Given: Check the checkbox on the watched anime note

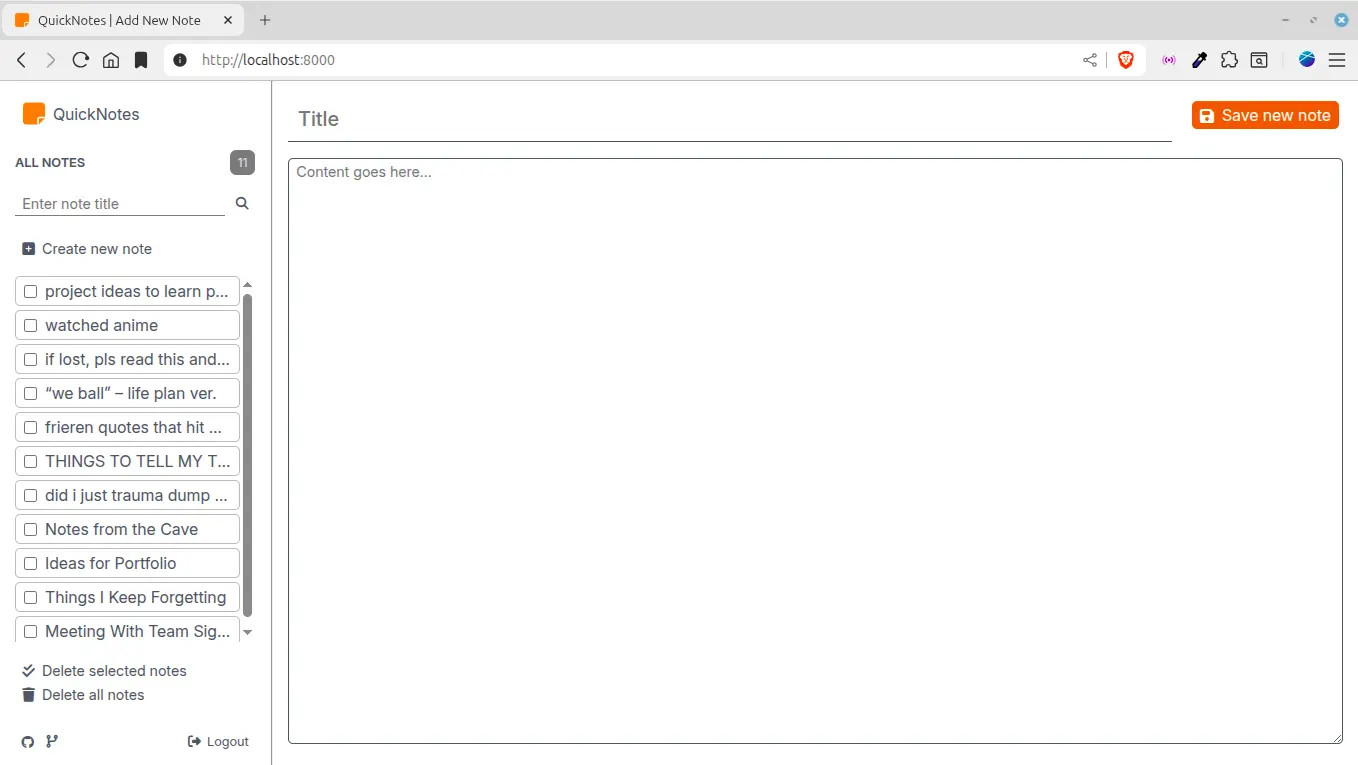Looking at the screenshot, I should point(30,324).
